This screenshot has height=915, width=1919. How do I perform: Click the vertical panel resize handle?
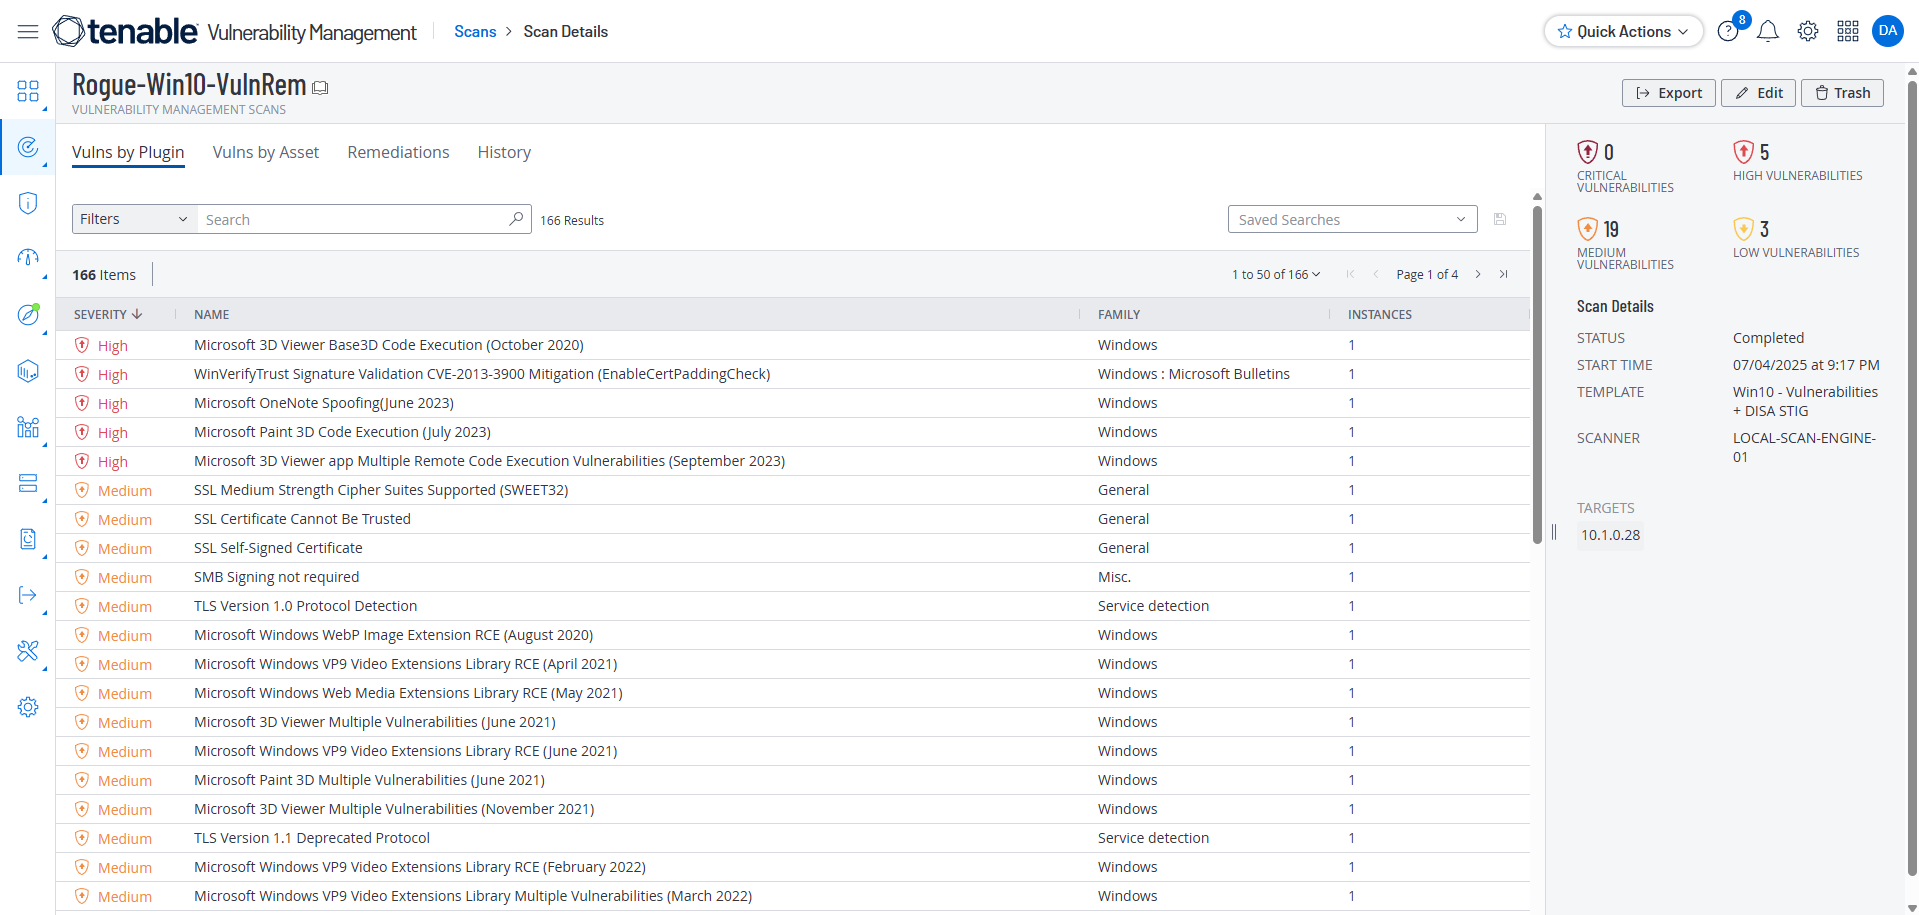(1554, 532)
